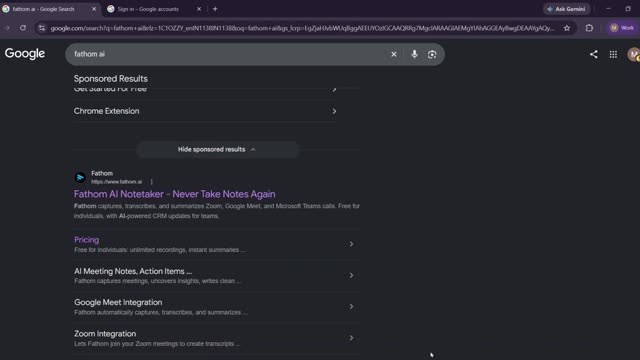
Task: Open AI Meeting Notes, Action Items sitelink
Action: [133, 271]
